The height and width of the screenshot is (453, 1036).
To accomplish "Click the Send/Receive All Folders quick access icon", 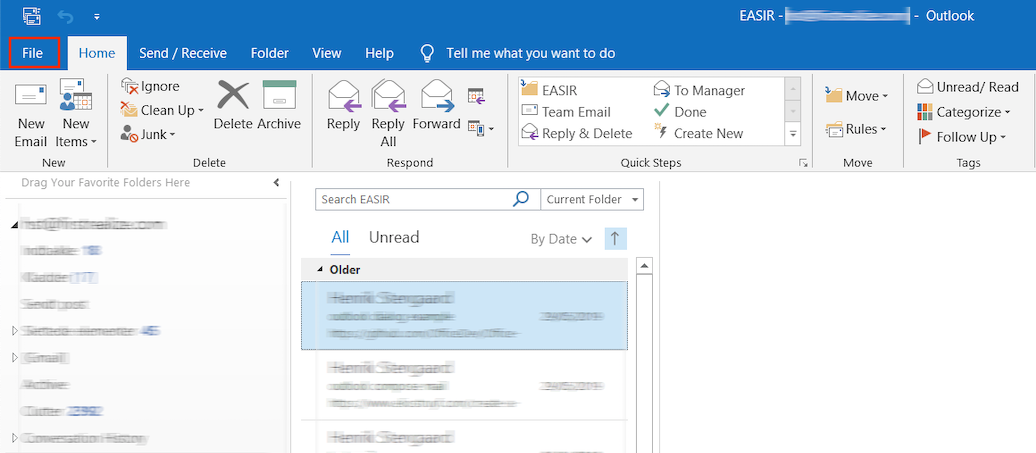I will [31, 15].
